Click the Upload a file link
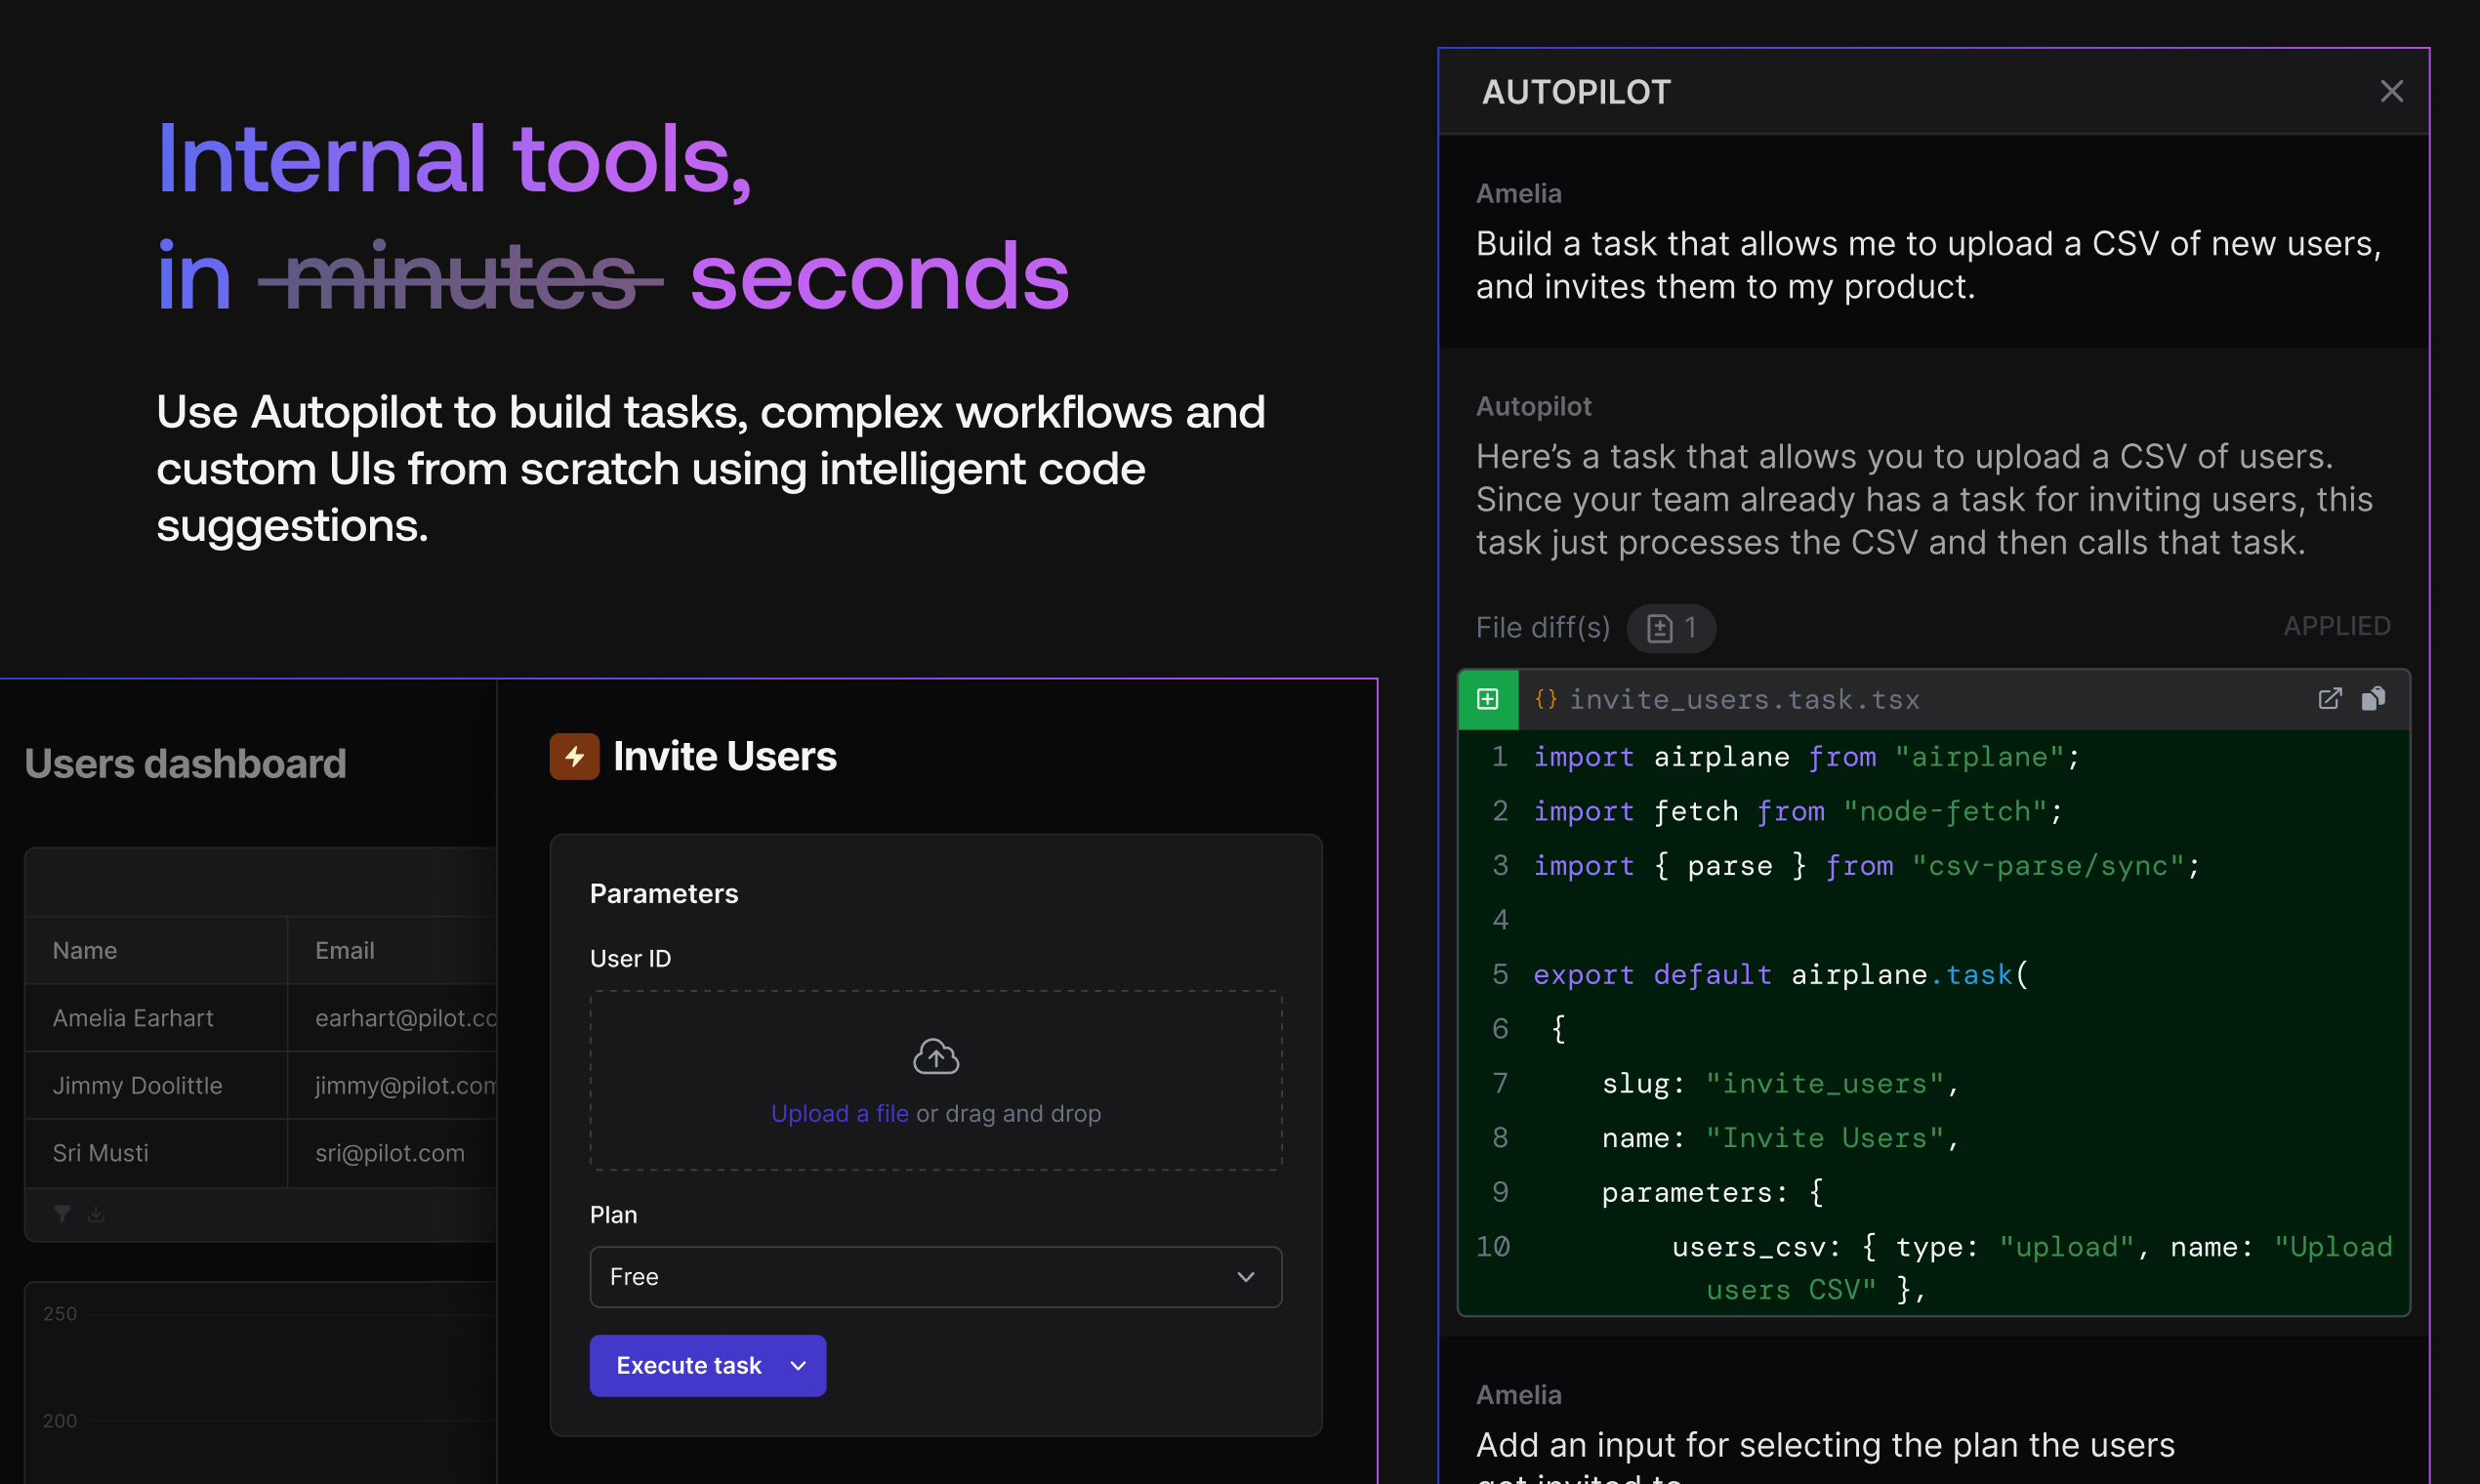This screenshot has height=1484, width=2480. click(x=839, y=1114)
